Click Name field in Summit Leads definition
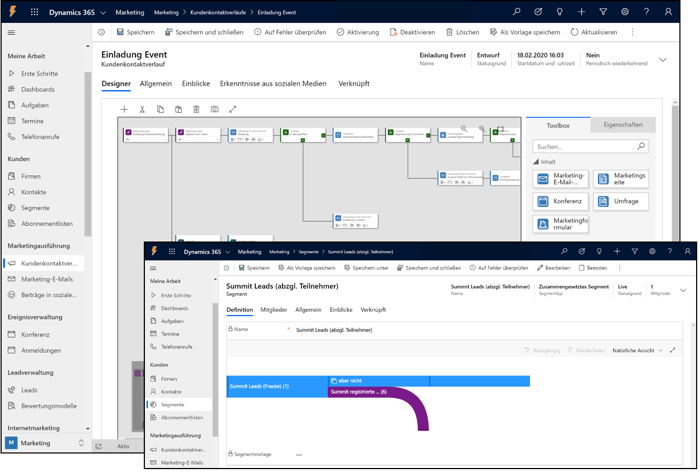 (454, 330)
